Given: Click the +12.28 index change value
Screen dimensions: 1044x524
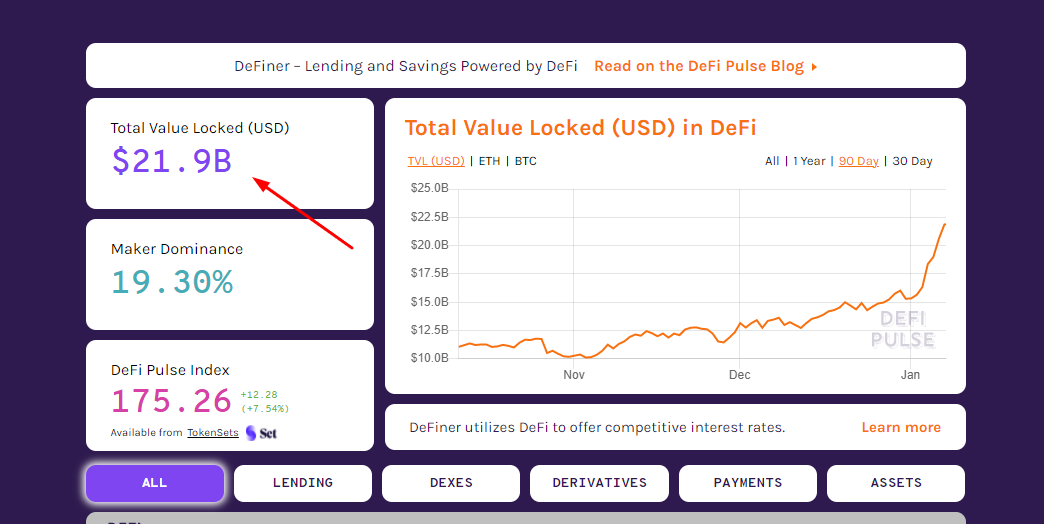Looking at the screenshot, I should pos(259,395).
